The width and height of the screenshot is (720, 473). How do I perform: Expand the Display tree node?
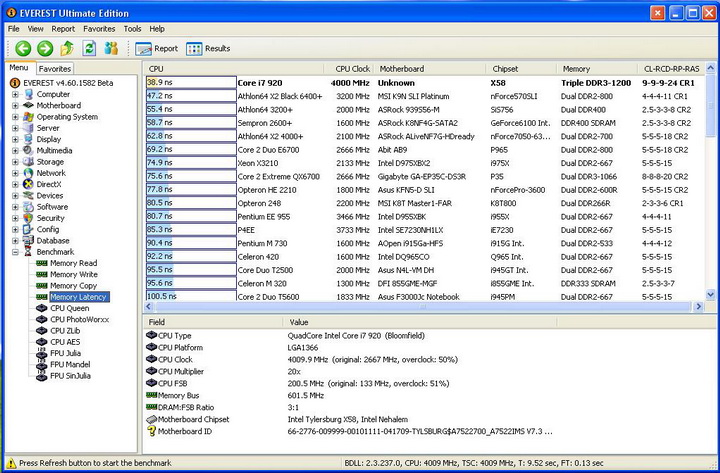[x=15, y=139]
